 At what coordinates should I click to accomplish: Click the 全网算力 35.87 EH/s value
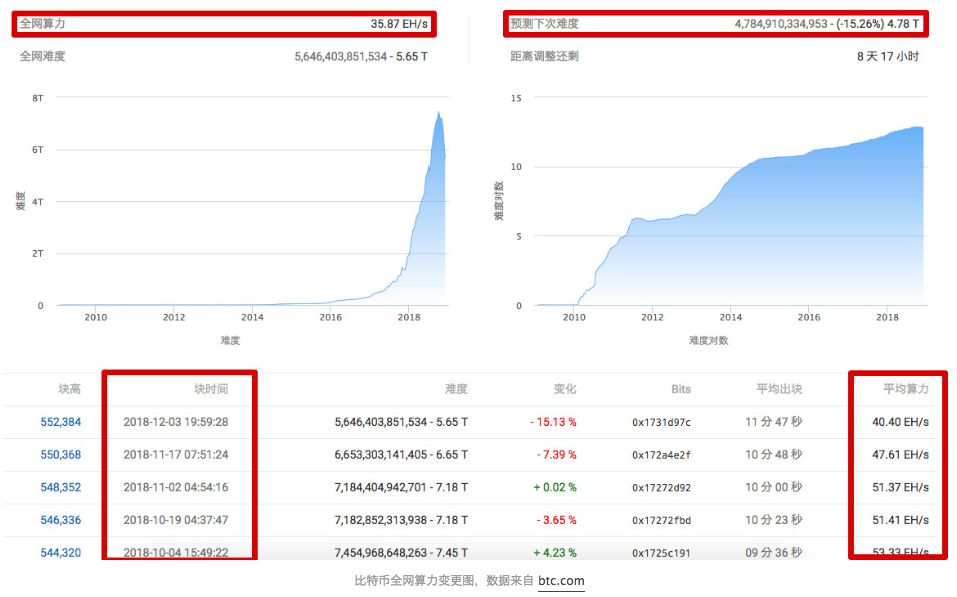click(x=399, y=24)
